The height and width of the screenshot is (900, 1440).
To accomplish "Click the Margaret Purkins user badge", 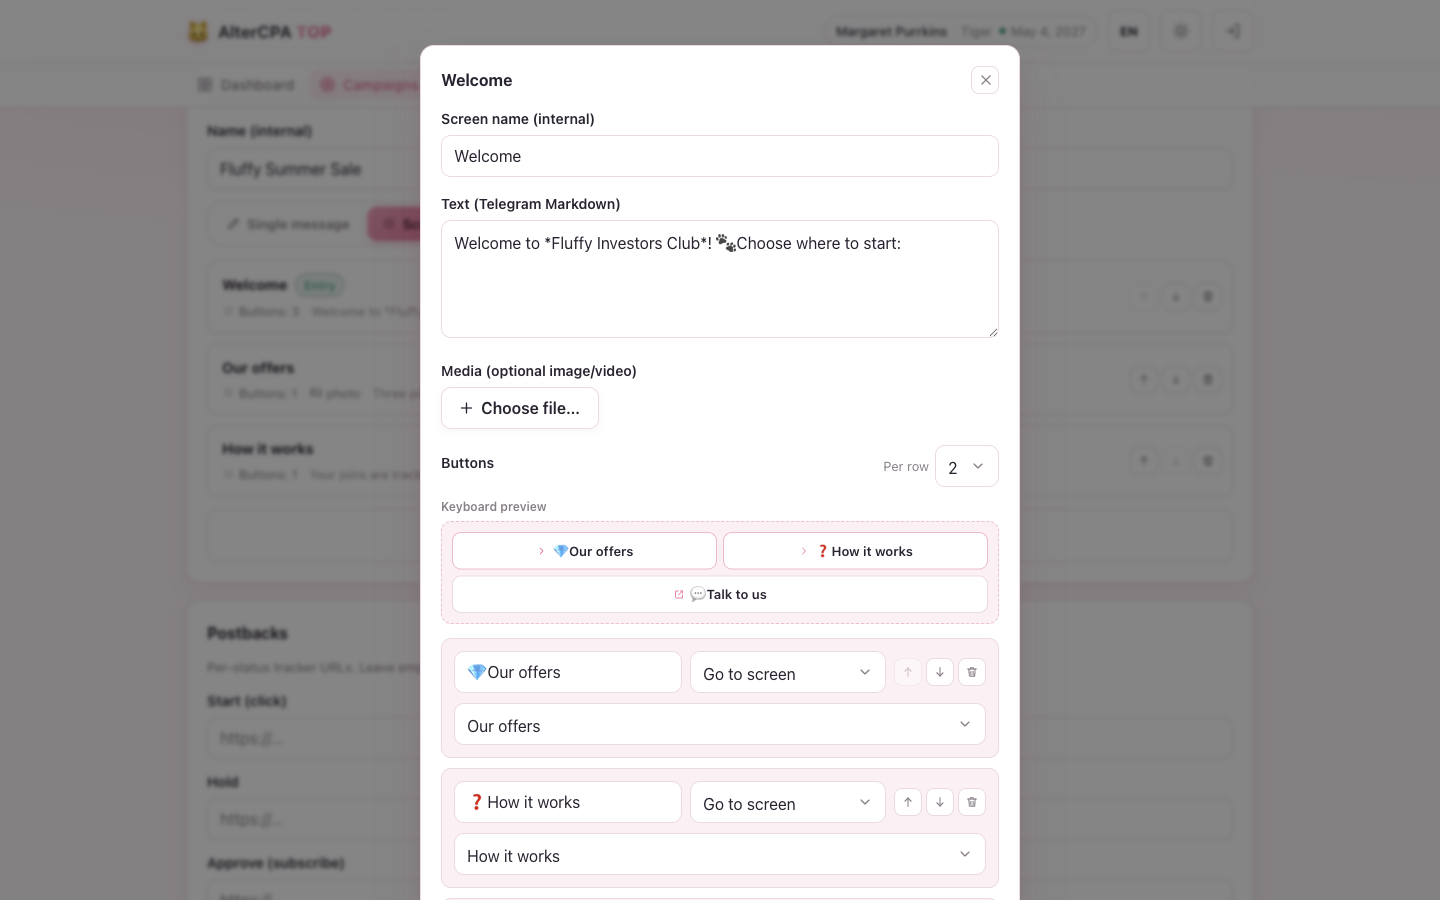I will tap(960, 32).
